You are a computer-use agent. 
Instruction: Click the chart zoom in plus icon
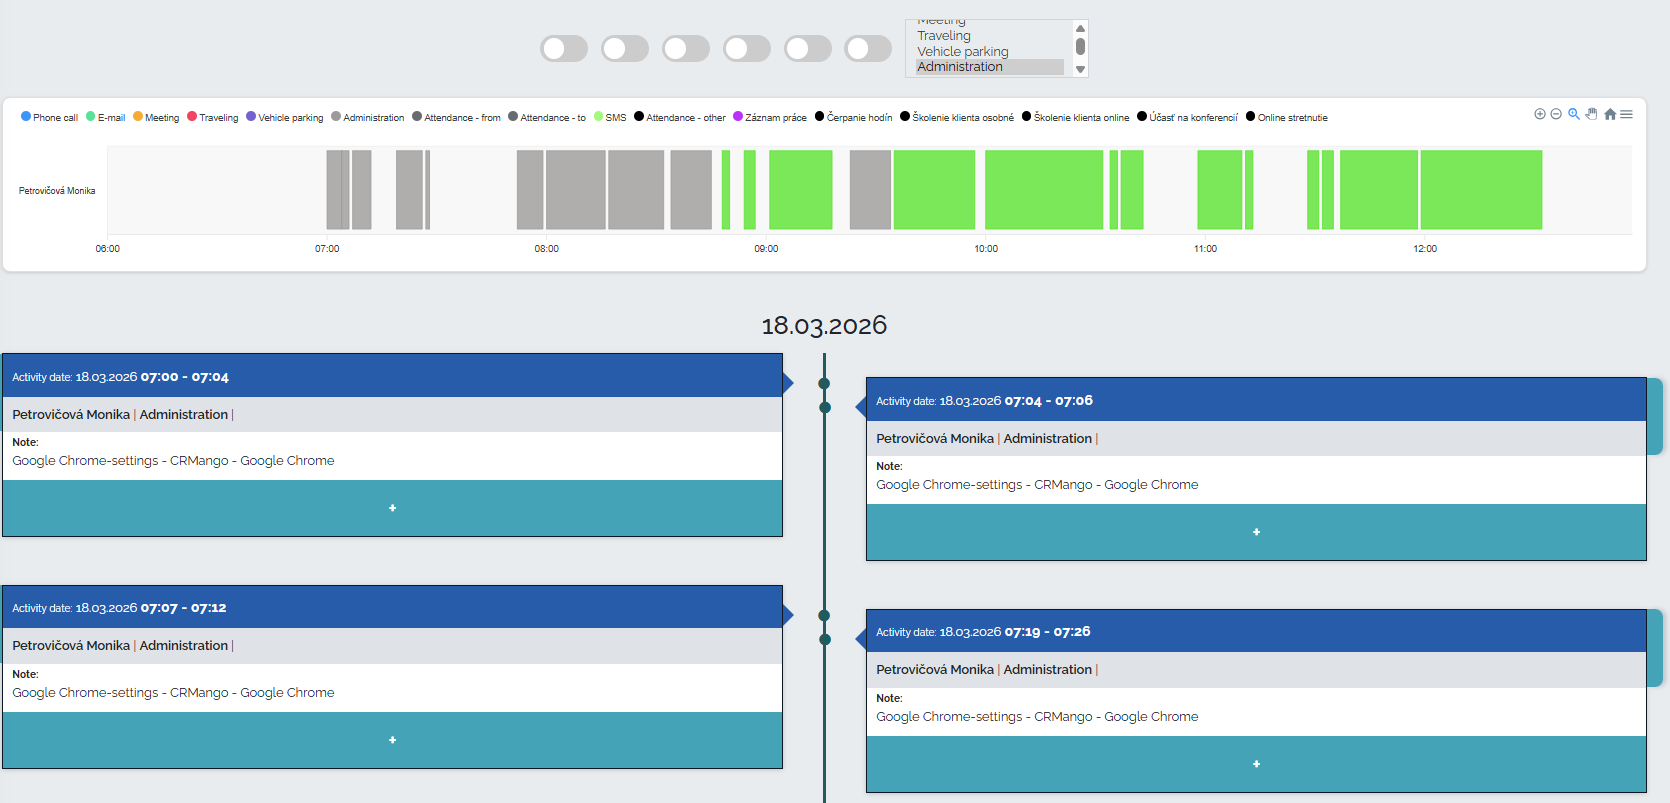1540,114
